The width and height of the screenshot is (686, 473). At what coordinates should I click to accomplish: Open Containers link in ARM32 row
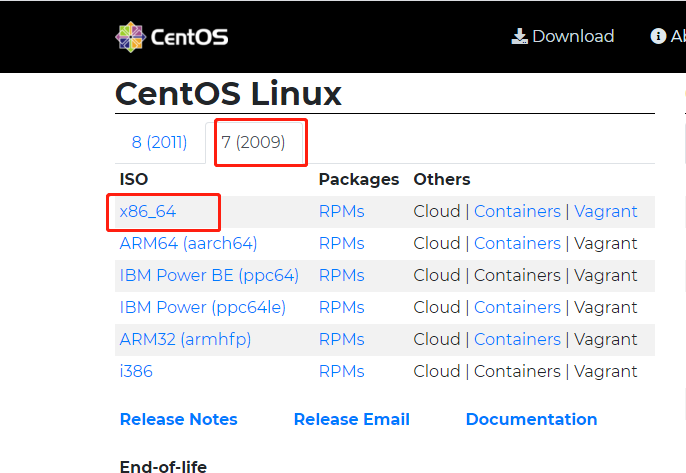(517, 339)
